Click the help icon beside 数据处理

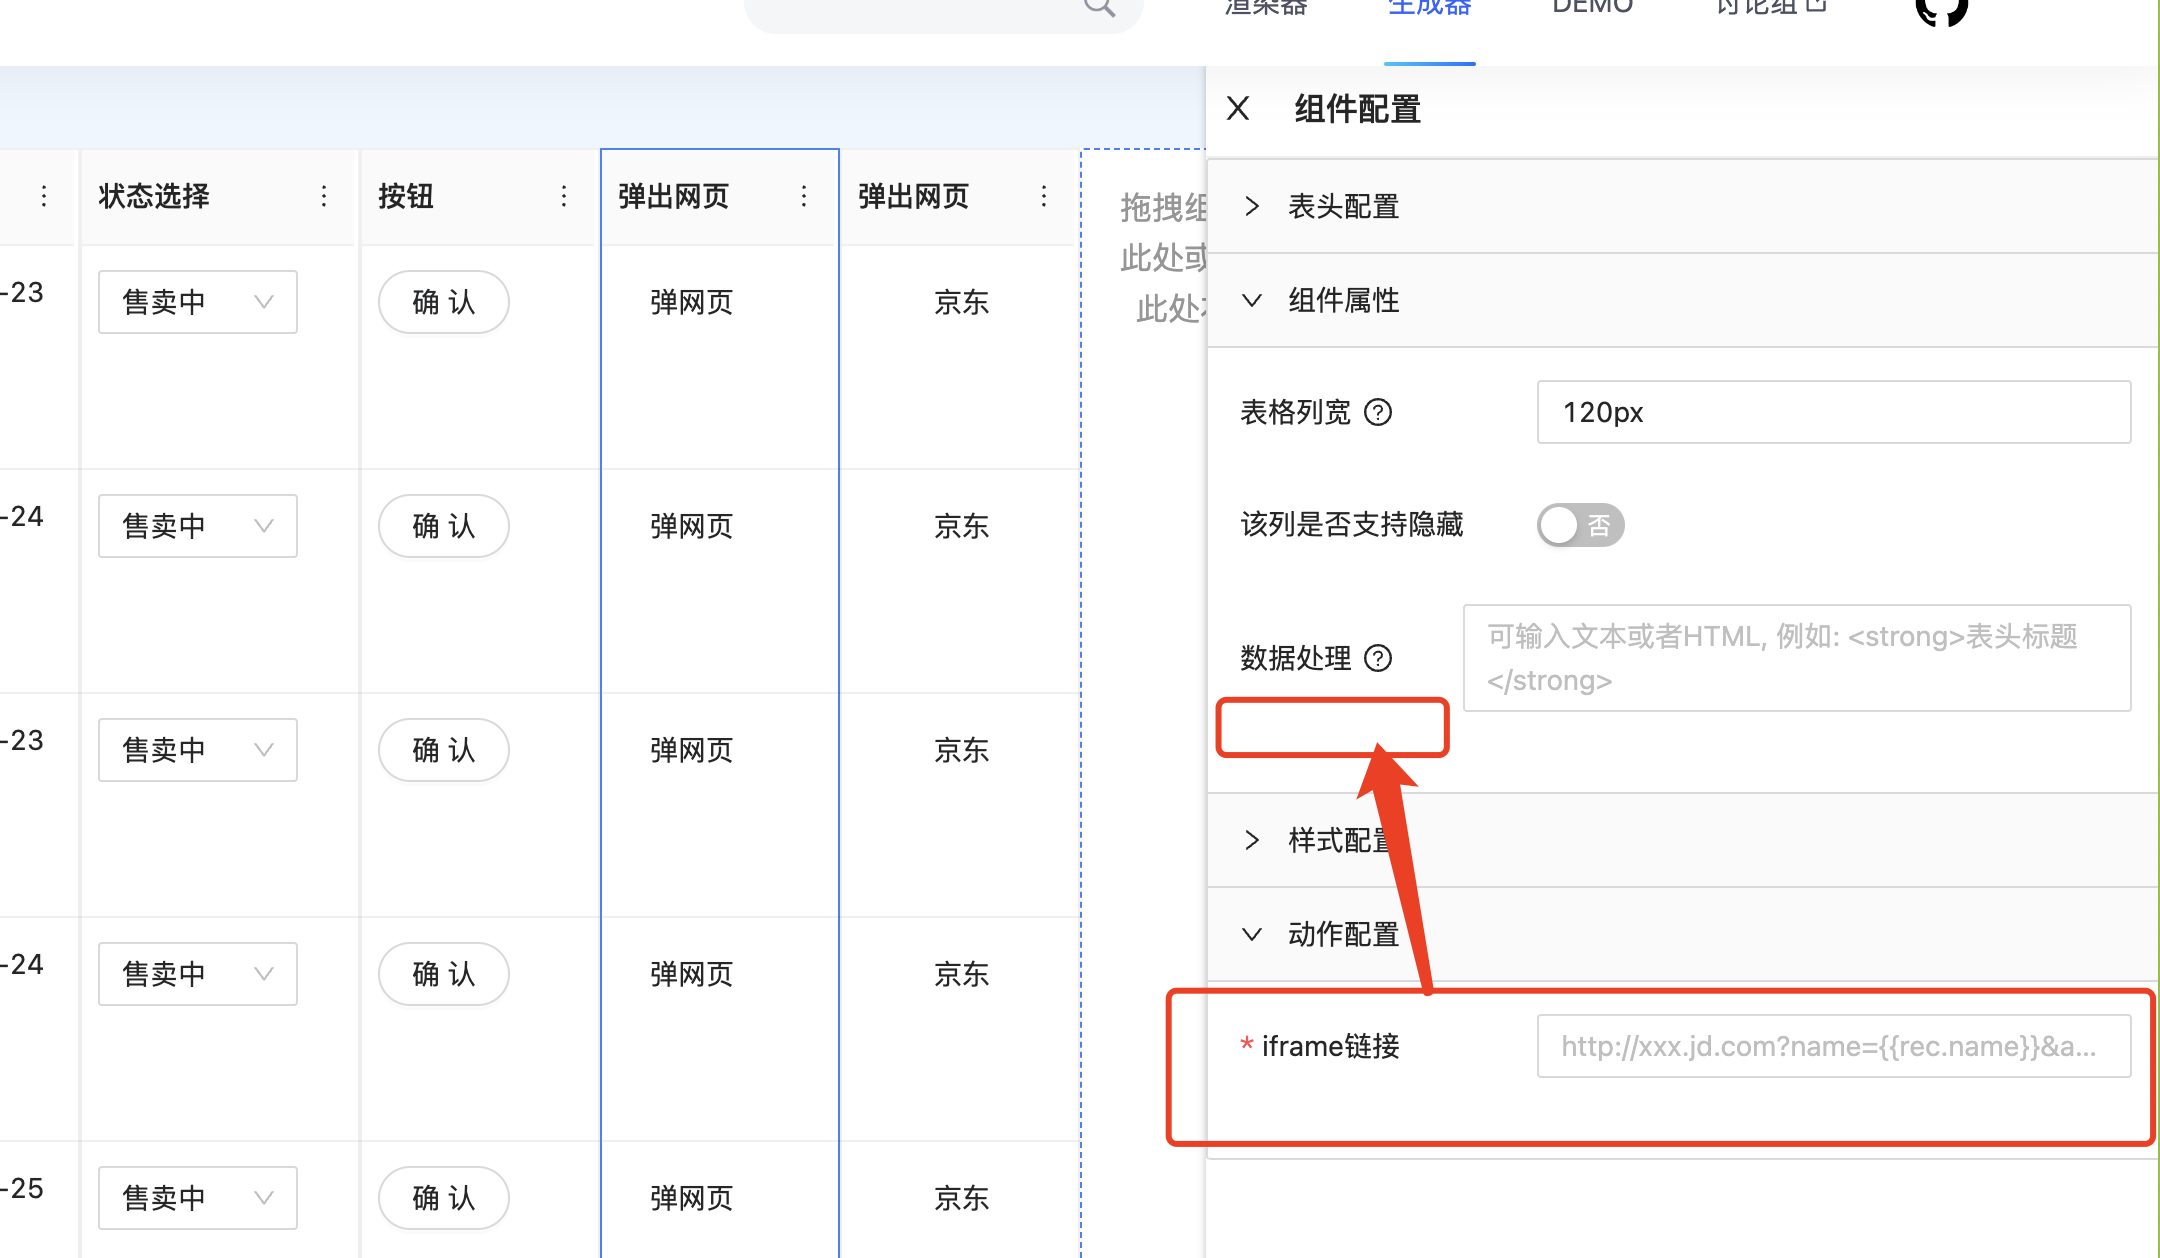[x=1379, y=658]
